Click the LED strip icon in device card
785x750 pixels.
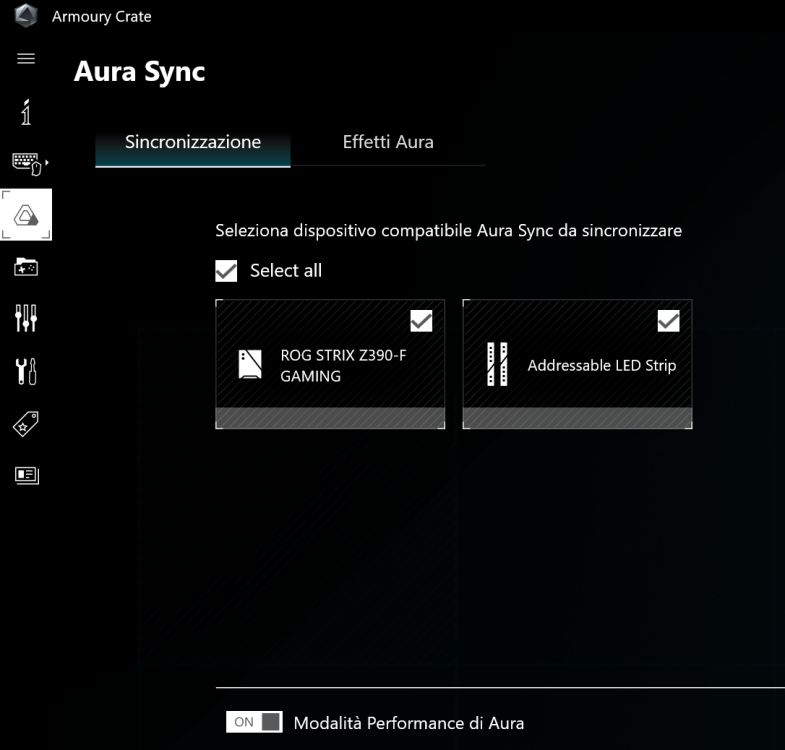pyautogui.click(x=497, y=364)
